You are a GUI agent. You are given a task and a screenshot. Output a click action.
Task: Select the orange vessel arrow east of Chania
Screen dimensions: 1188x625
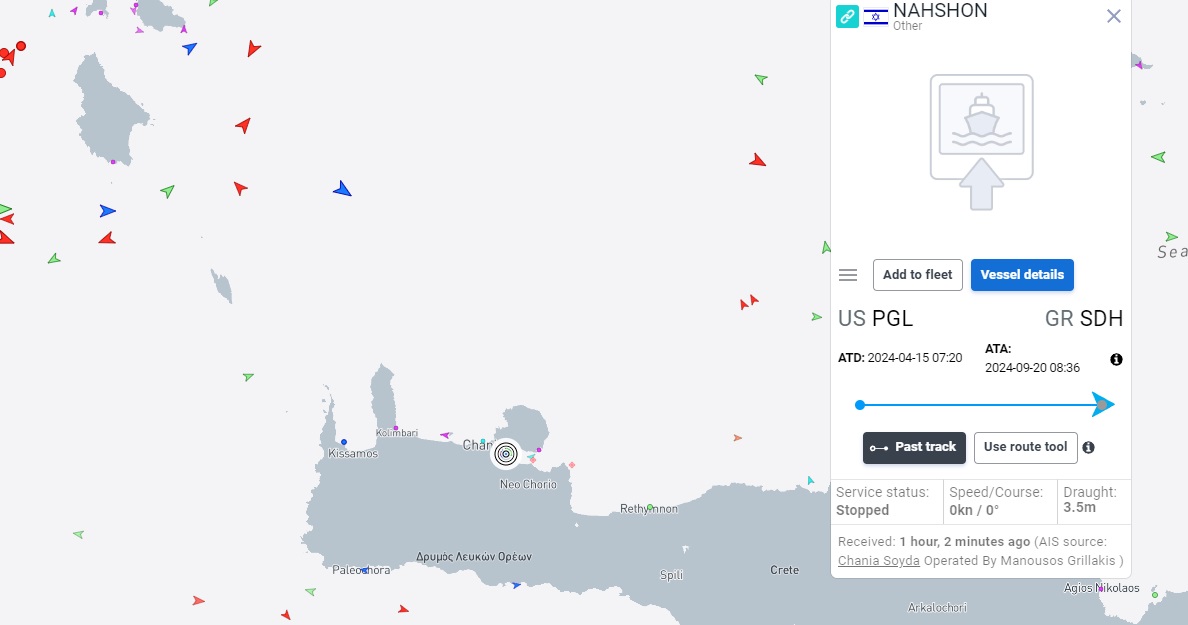click(x=737, y=438)
